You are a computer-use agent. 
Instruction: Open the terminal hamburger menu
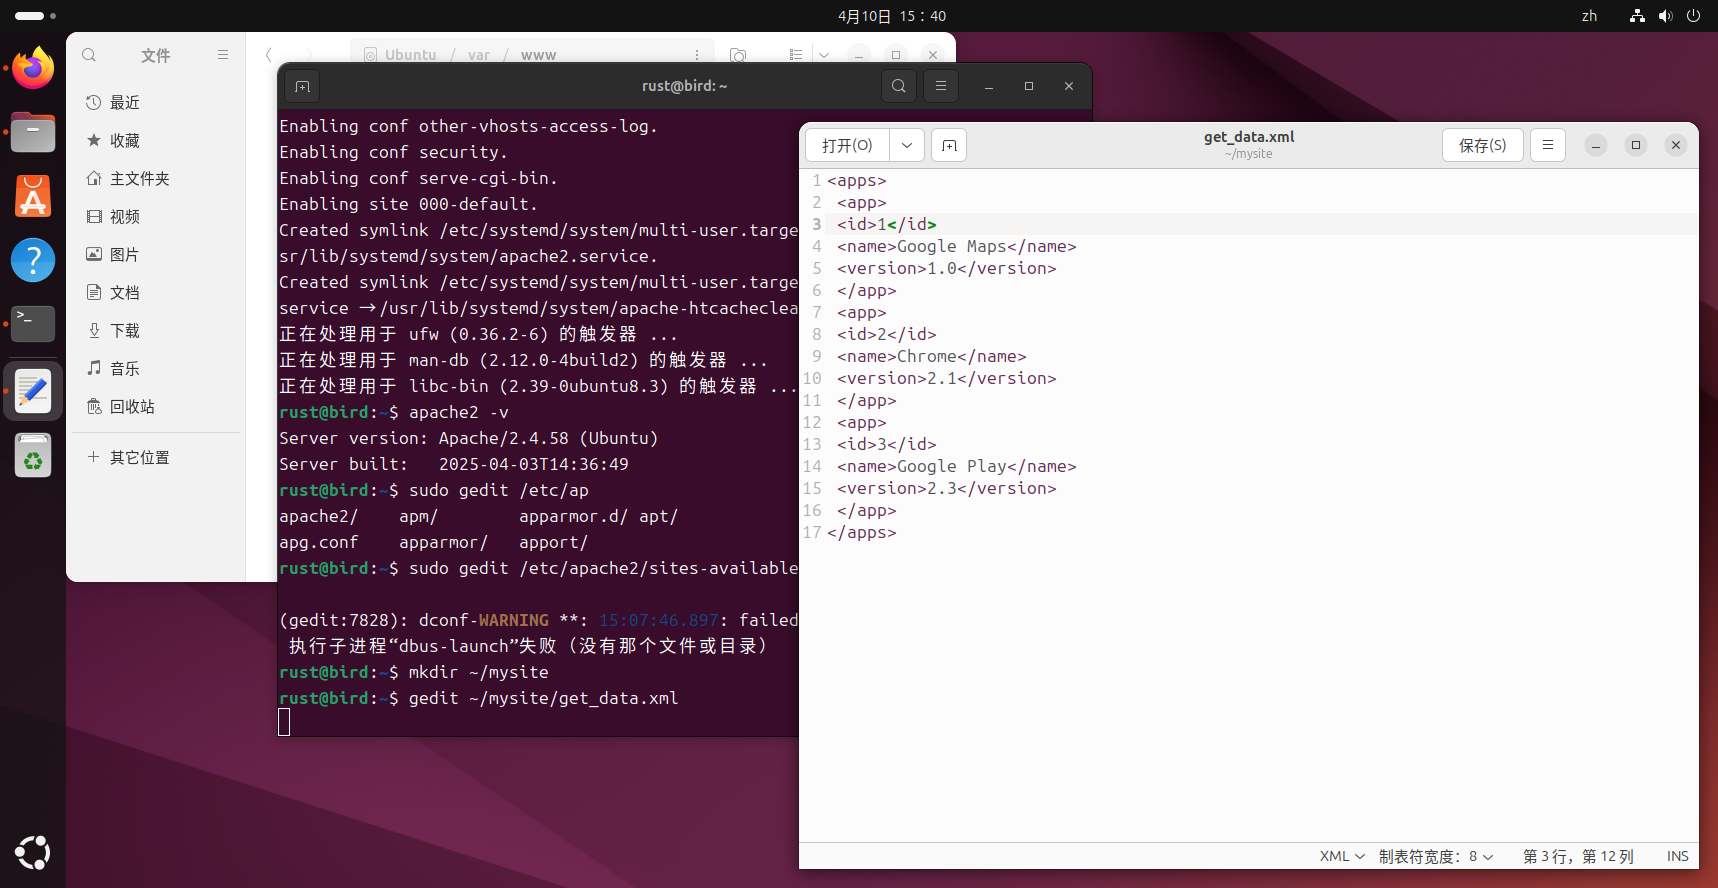941,86
